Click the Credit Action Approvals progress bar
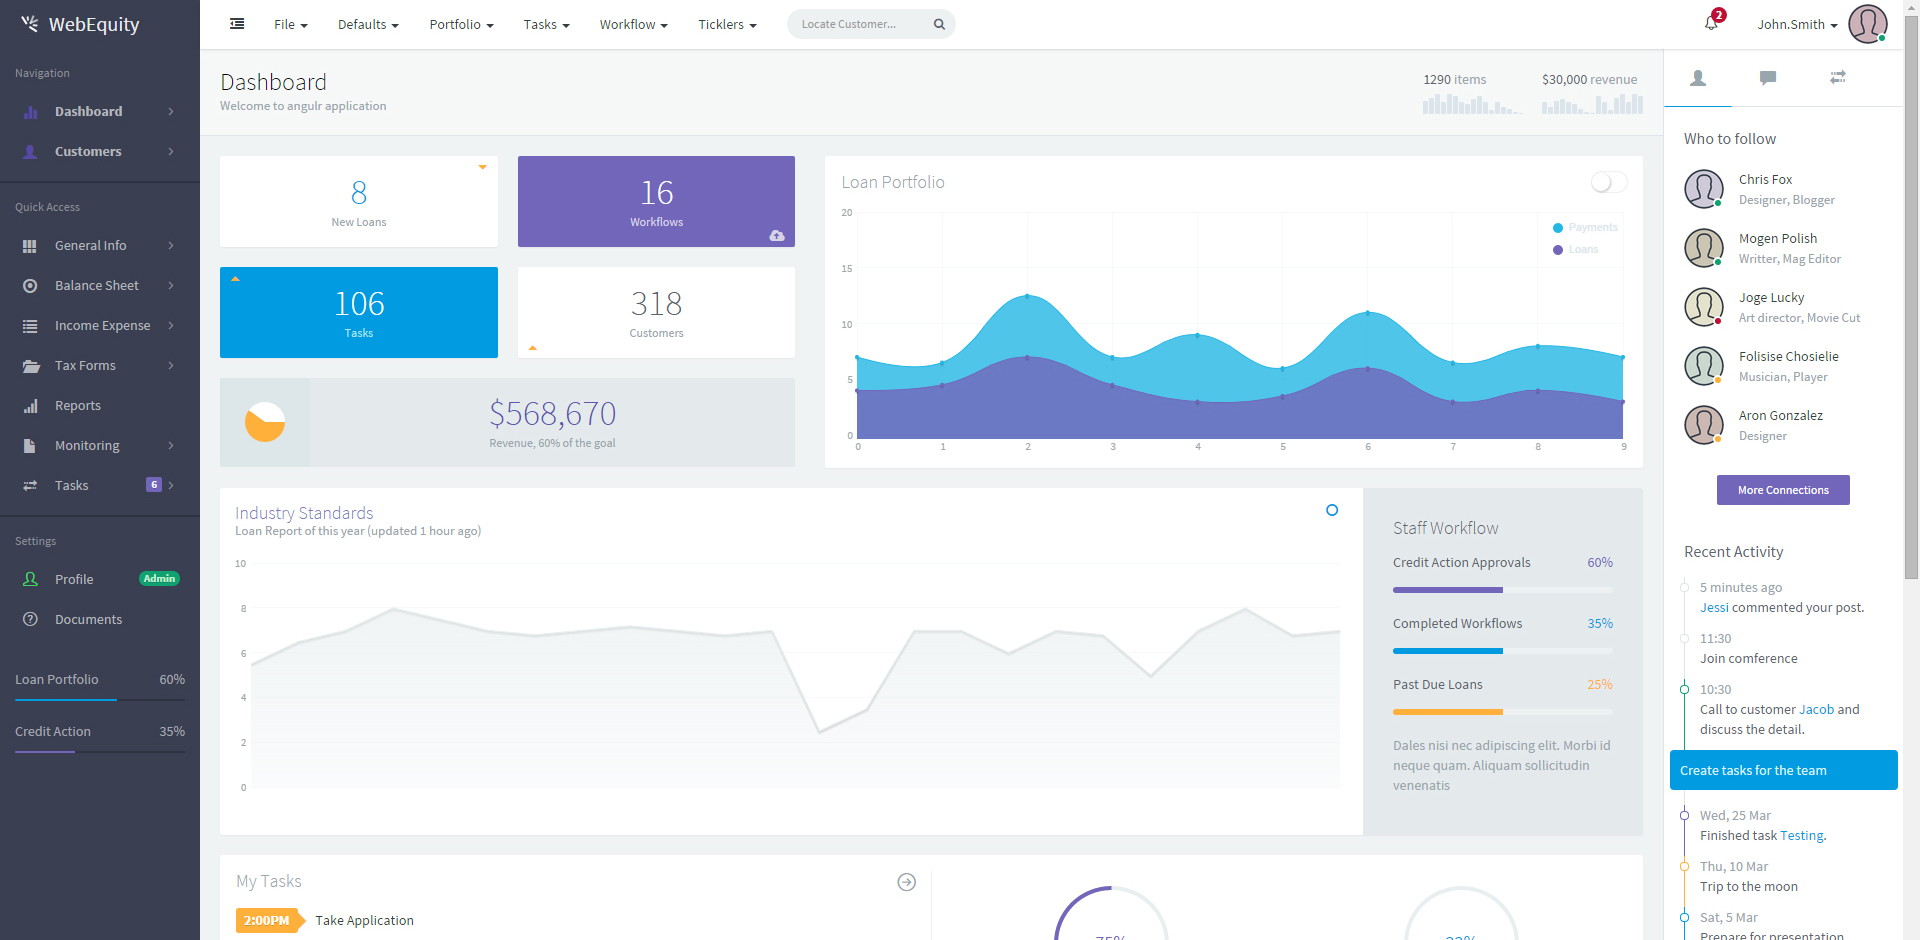Viewport: 1920px width, 940px height. 1502,590
